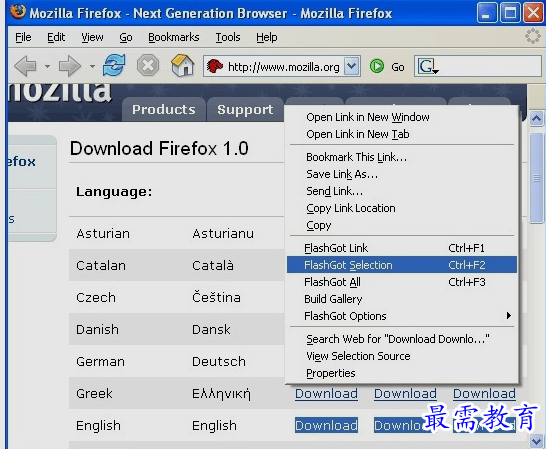Click the 'Čeština' table cell
The image size is (546, 449).
[216, 297]
